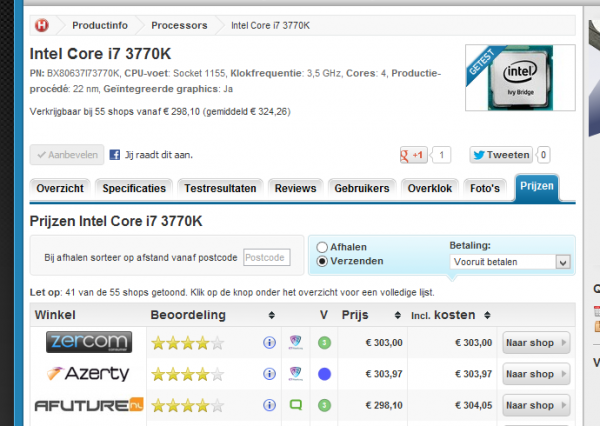The height and width of the screenshot is (426, 600).
Task: Switch to the Gebruikers tab
Action: [x=362, y=189]
